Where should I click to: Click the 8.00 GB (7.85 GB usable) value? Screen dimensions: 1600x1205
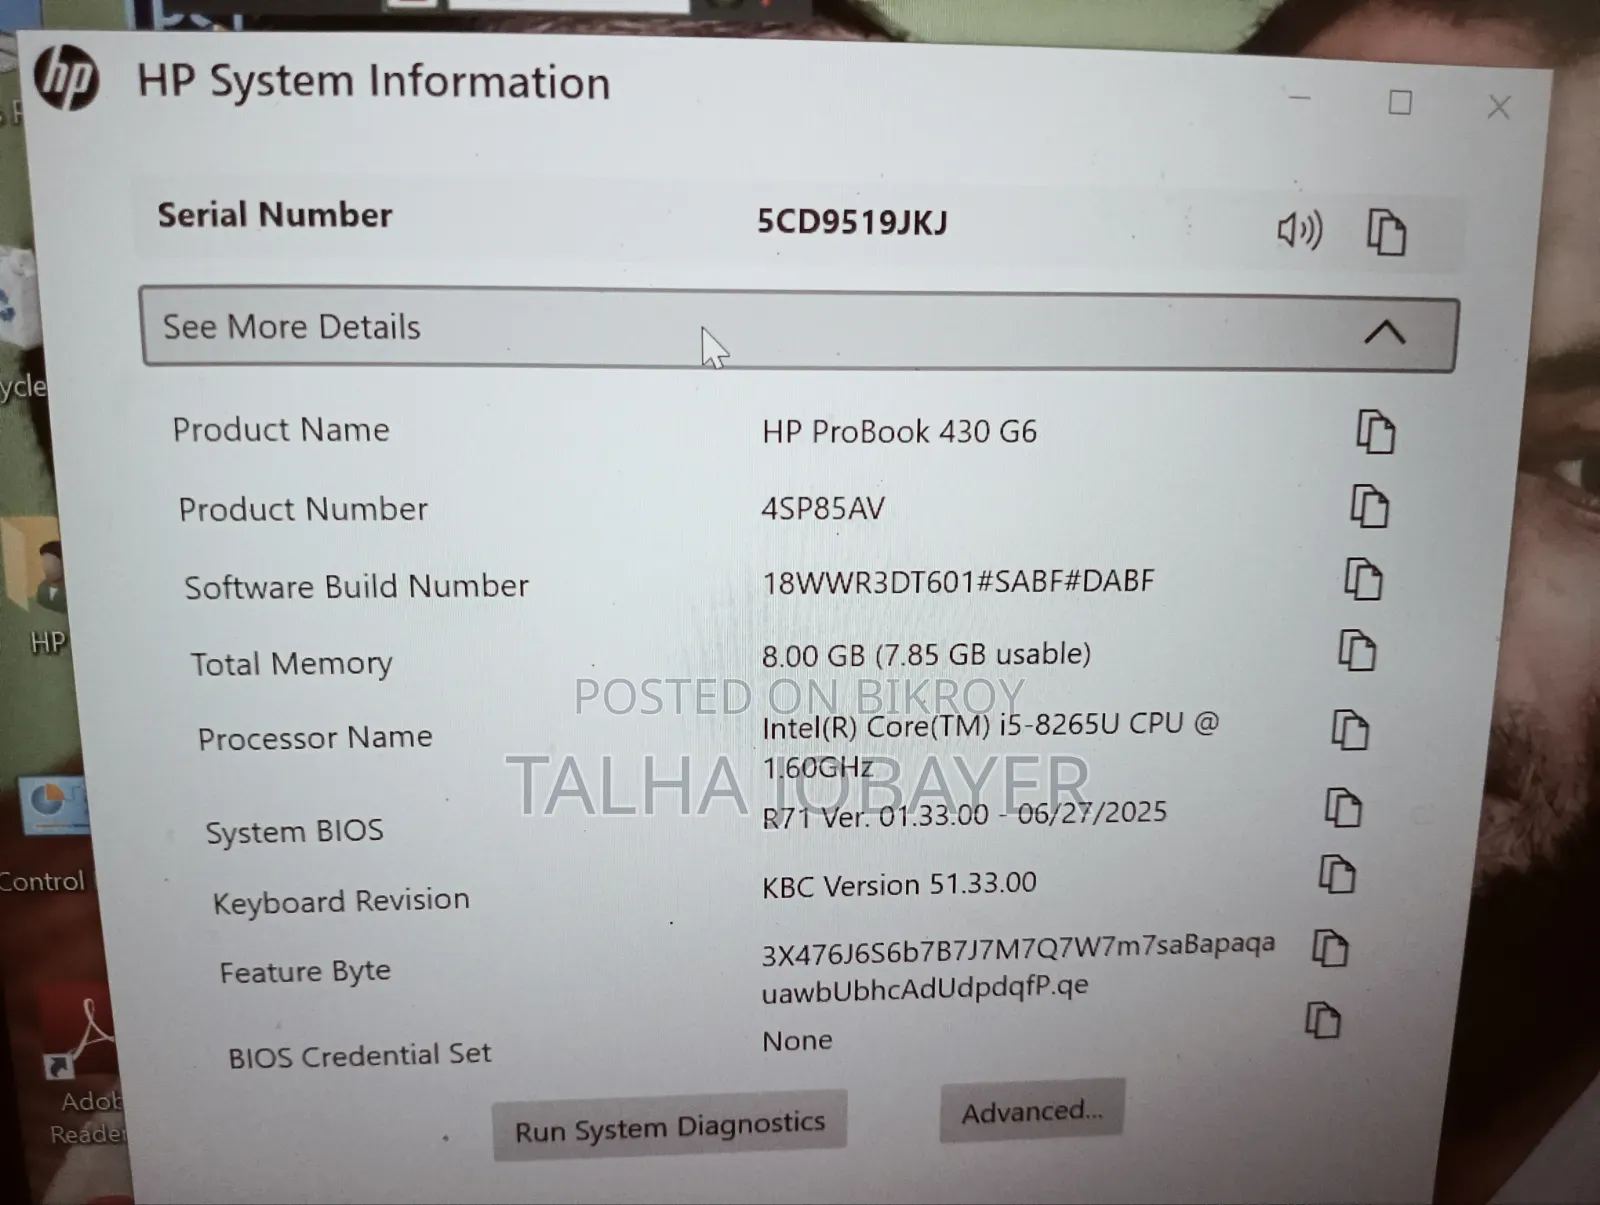pos(926,654)
